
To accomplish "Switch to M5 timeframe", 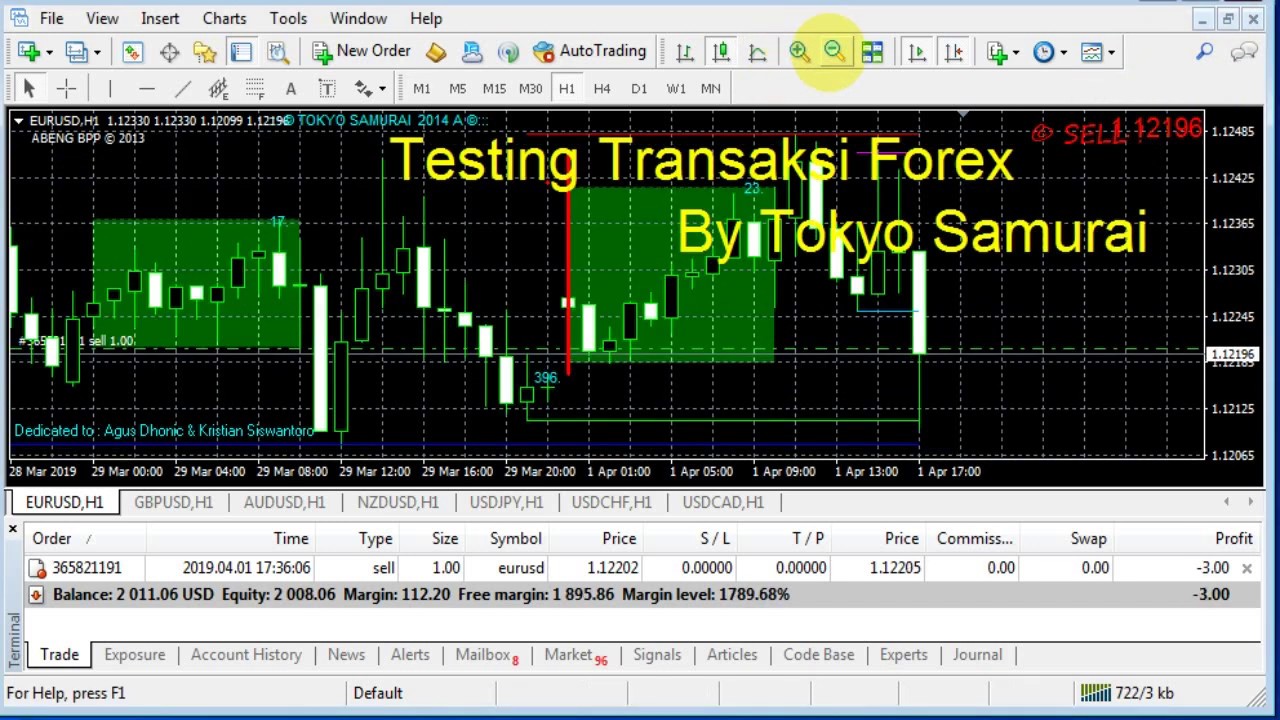I will [457, 88].
